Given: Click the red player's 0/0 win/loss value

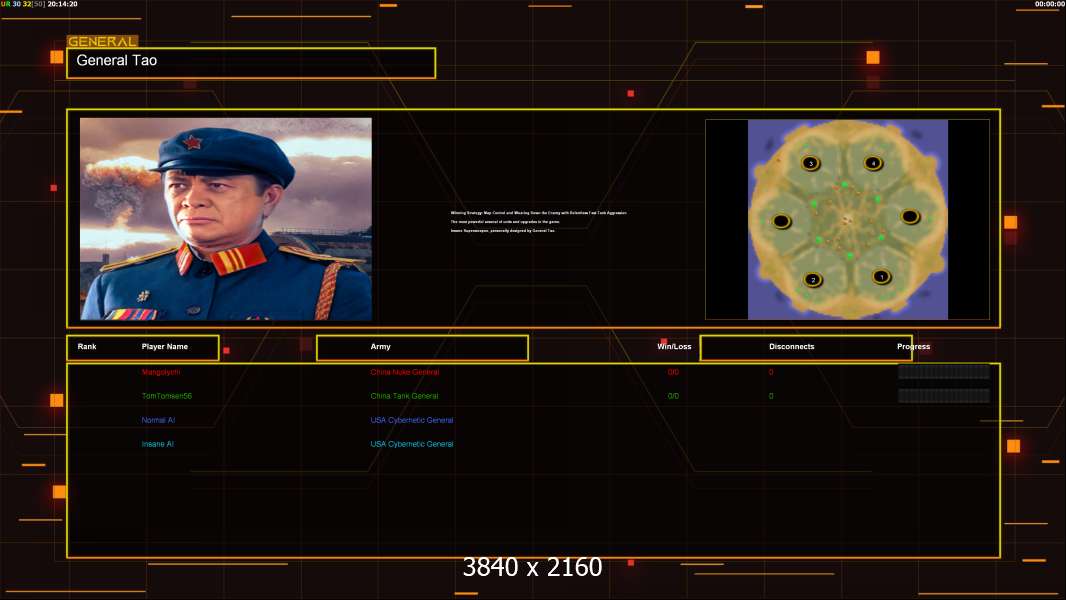Looking at the screenshot, I should click(x=673, y=372).
